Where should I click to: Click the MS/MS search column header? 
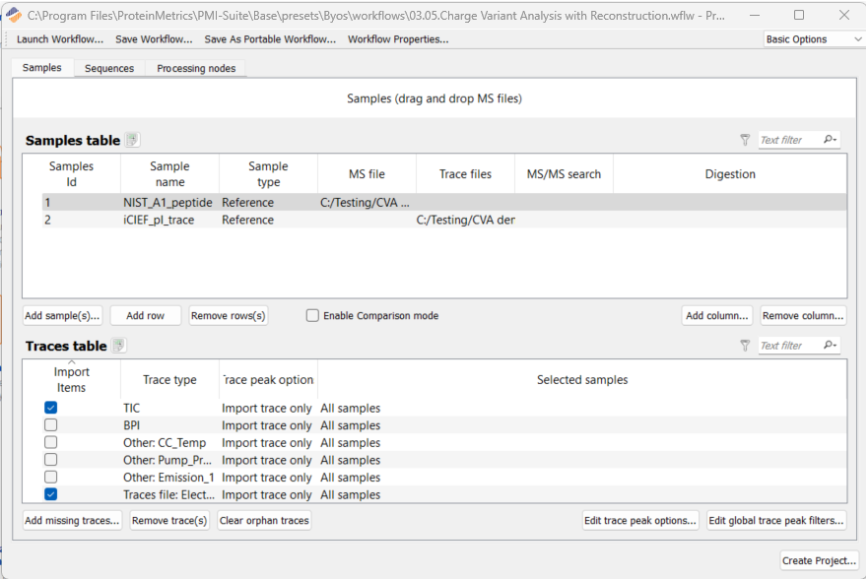(x=563, y=173)
